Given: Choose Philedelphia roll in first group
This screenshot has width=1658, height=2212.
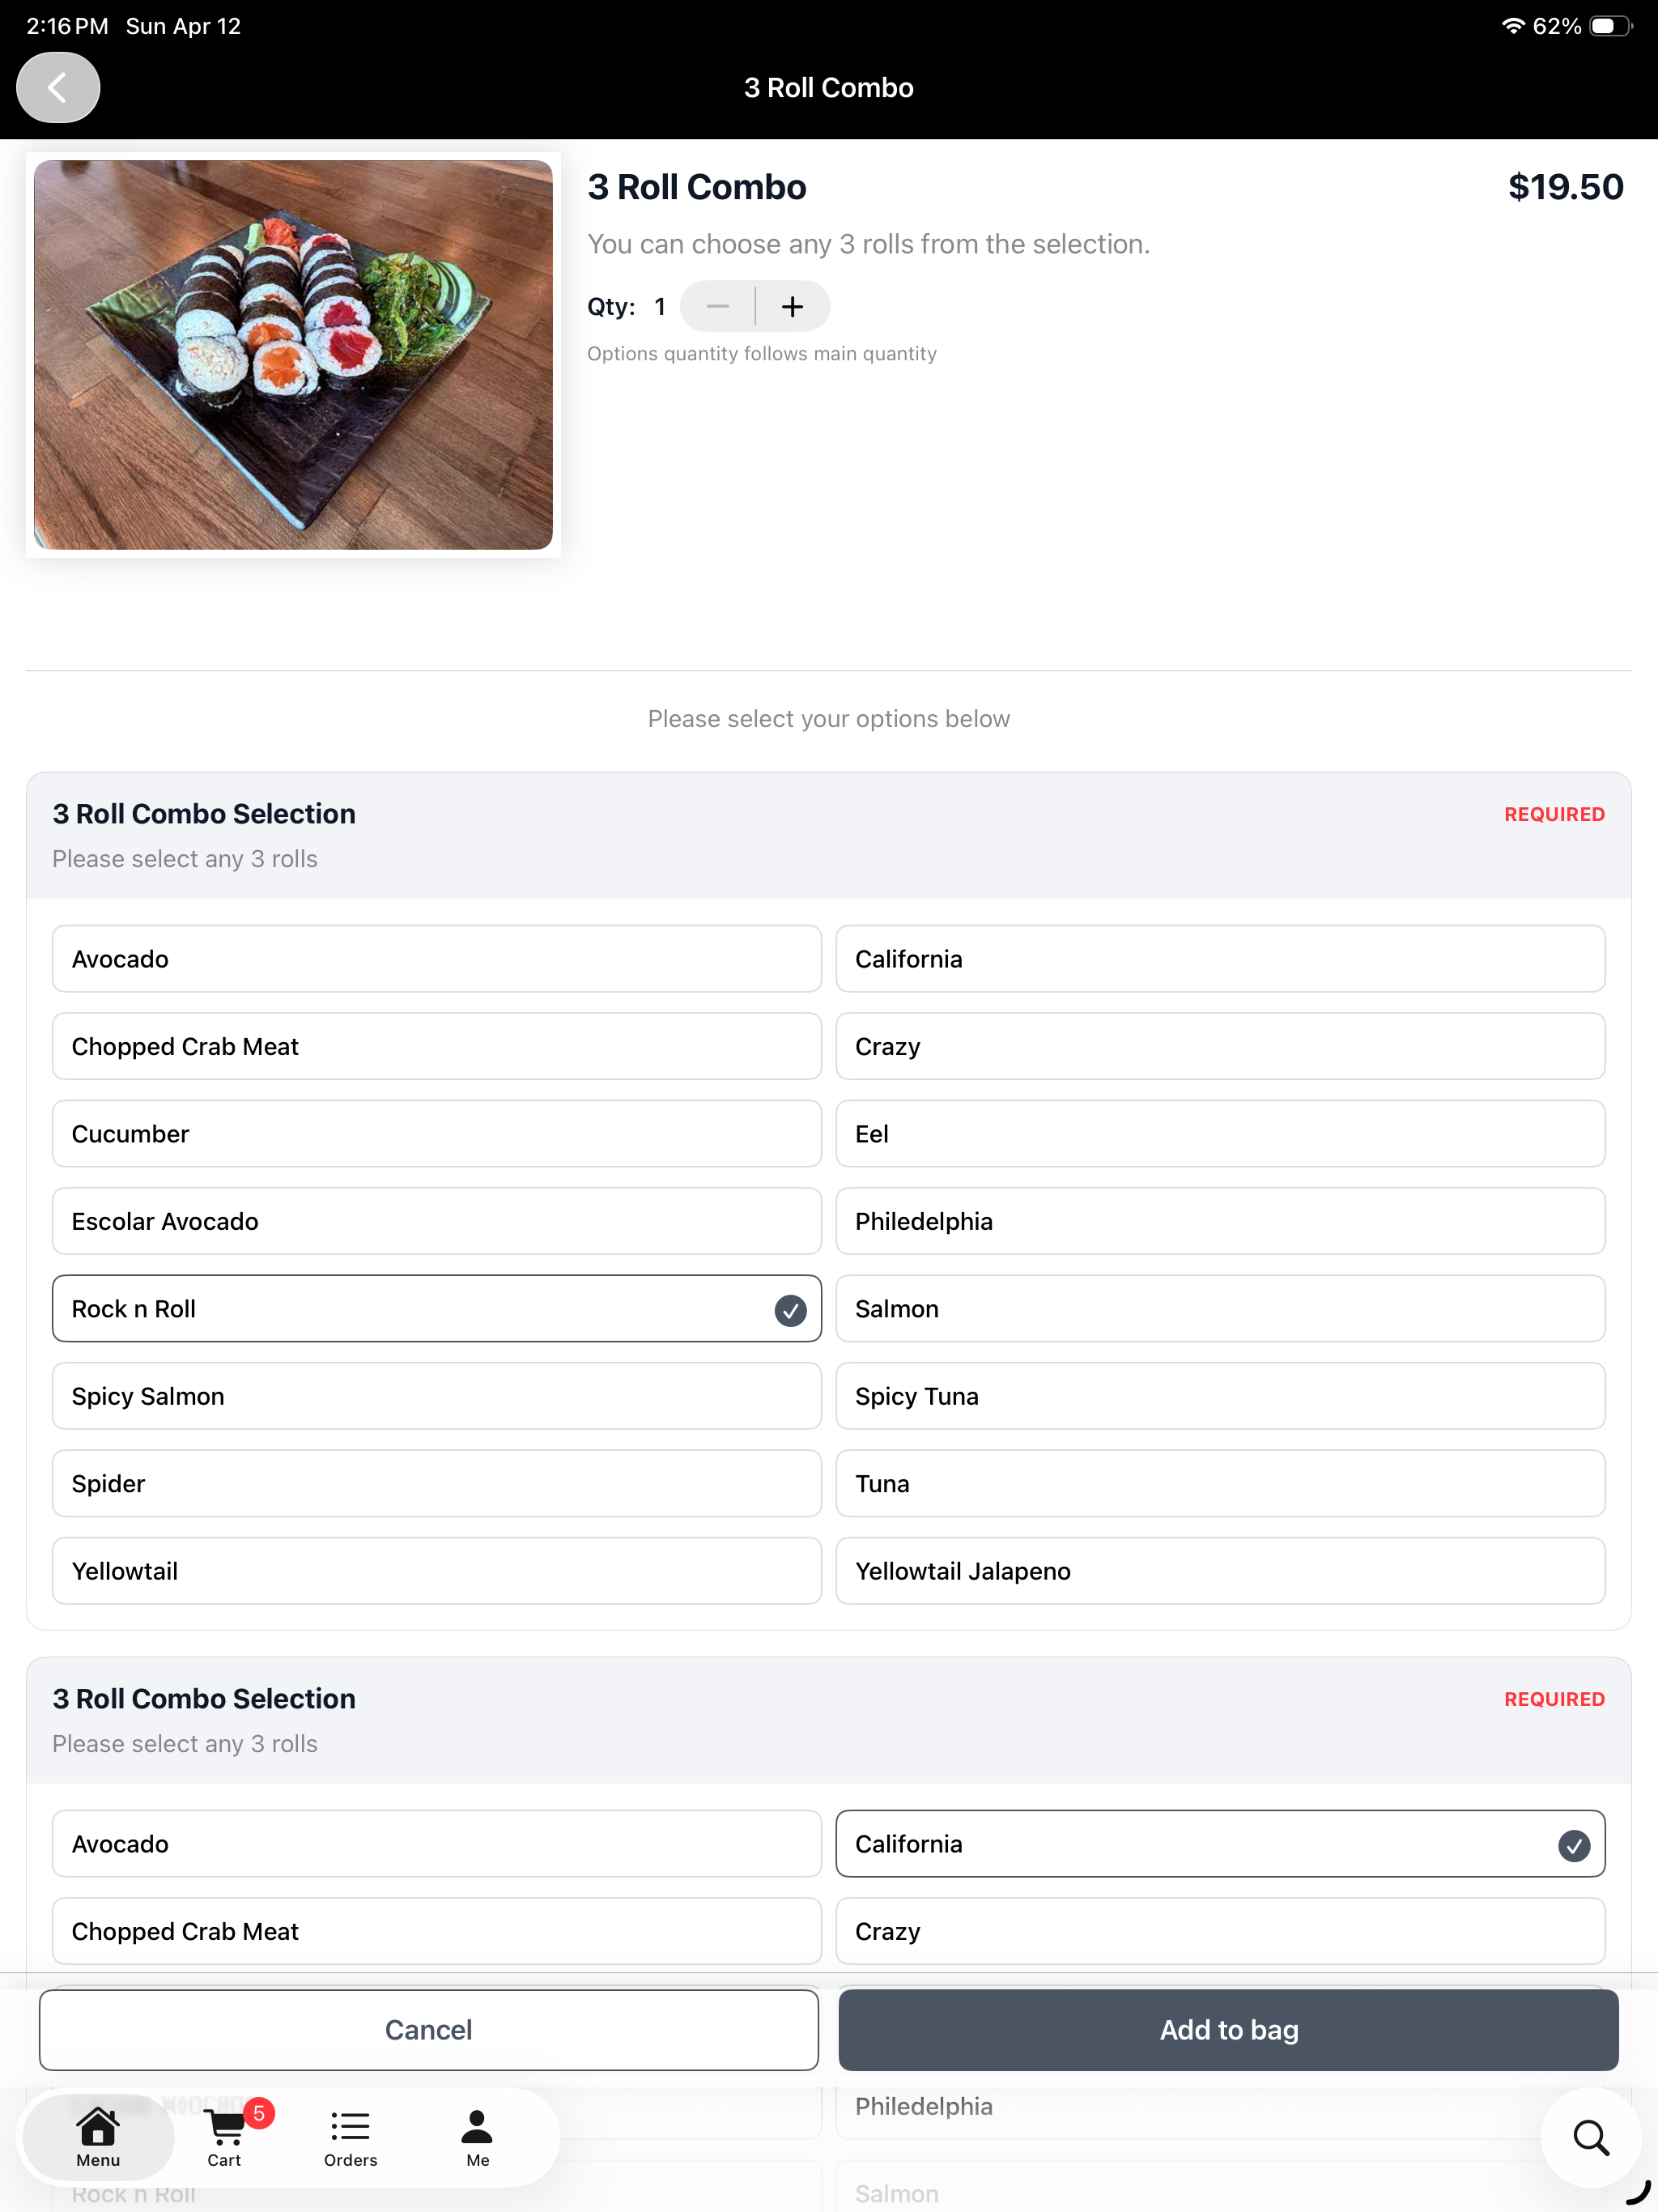Looking at the screenshot, I should (x=1220, y=1221).
